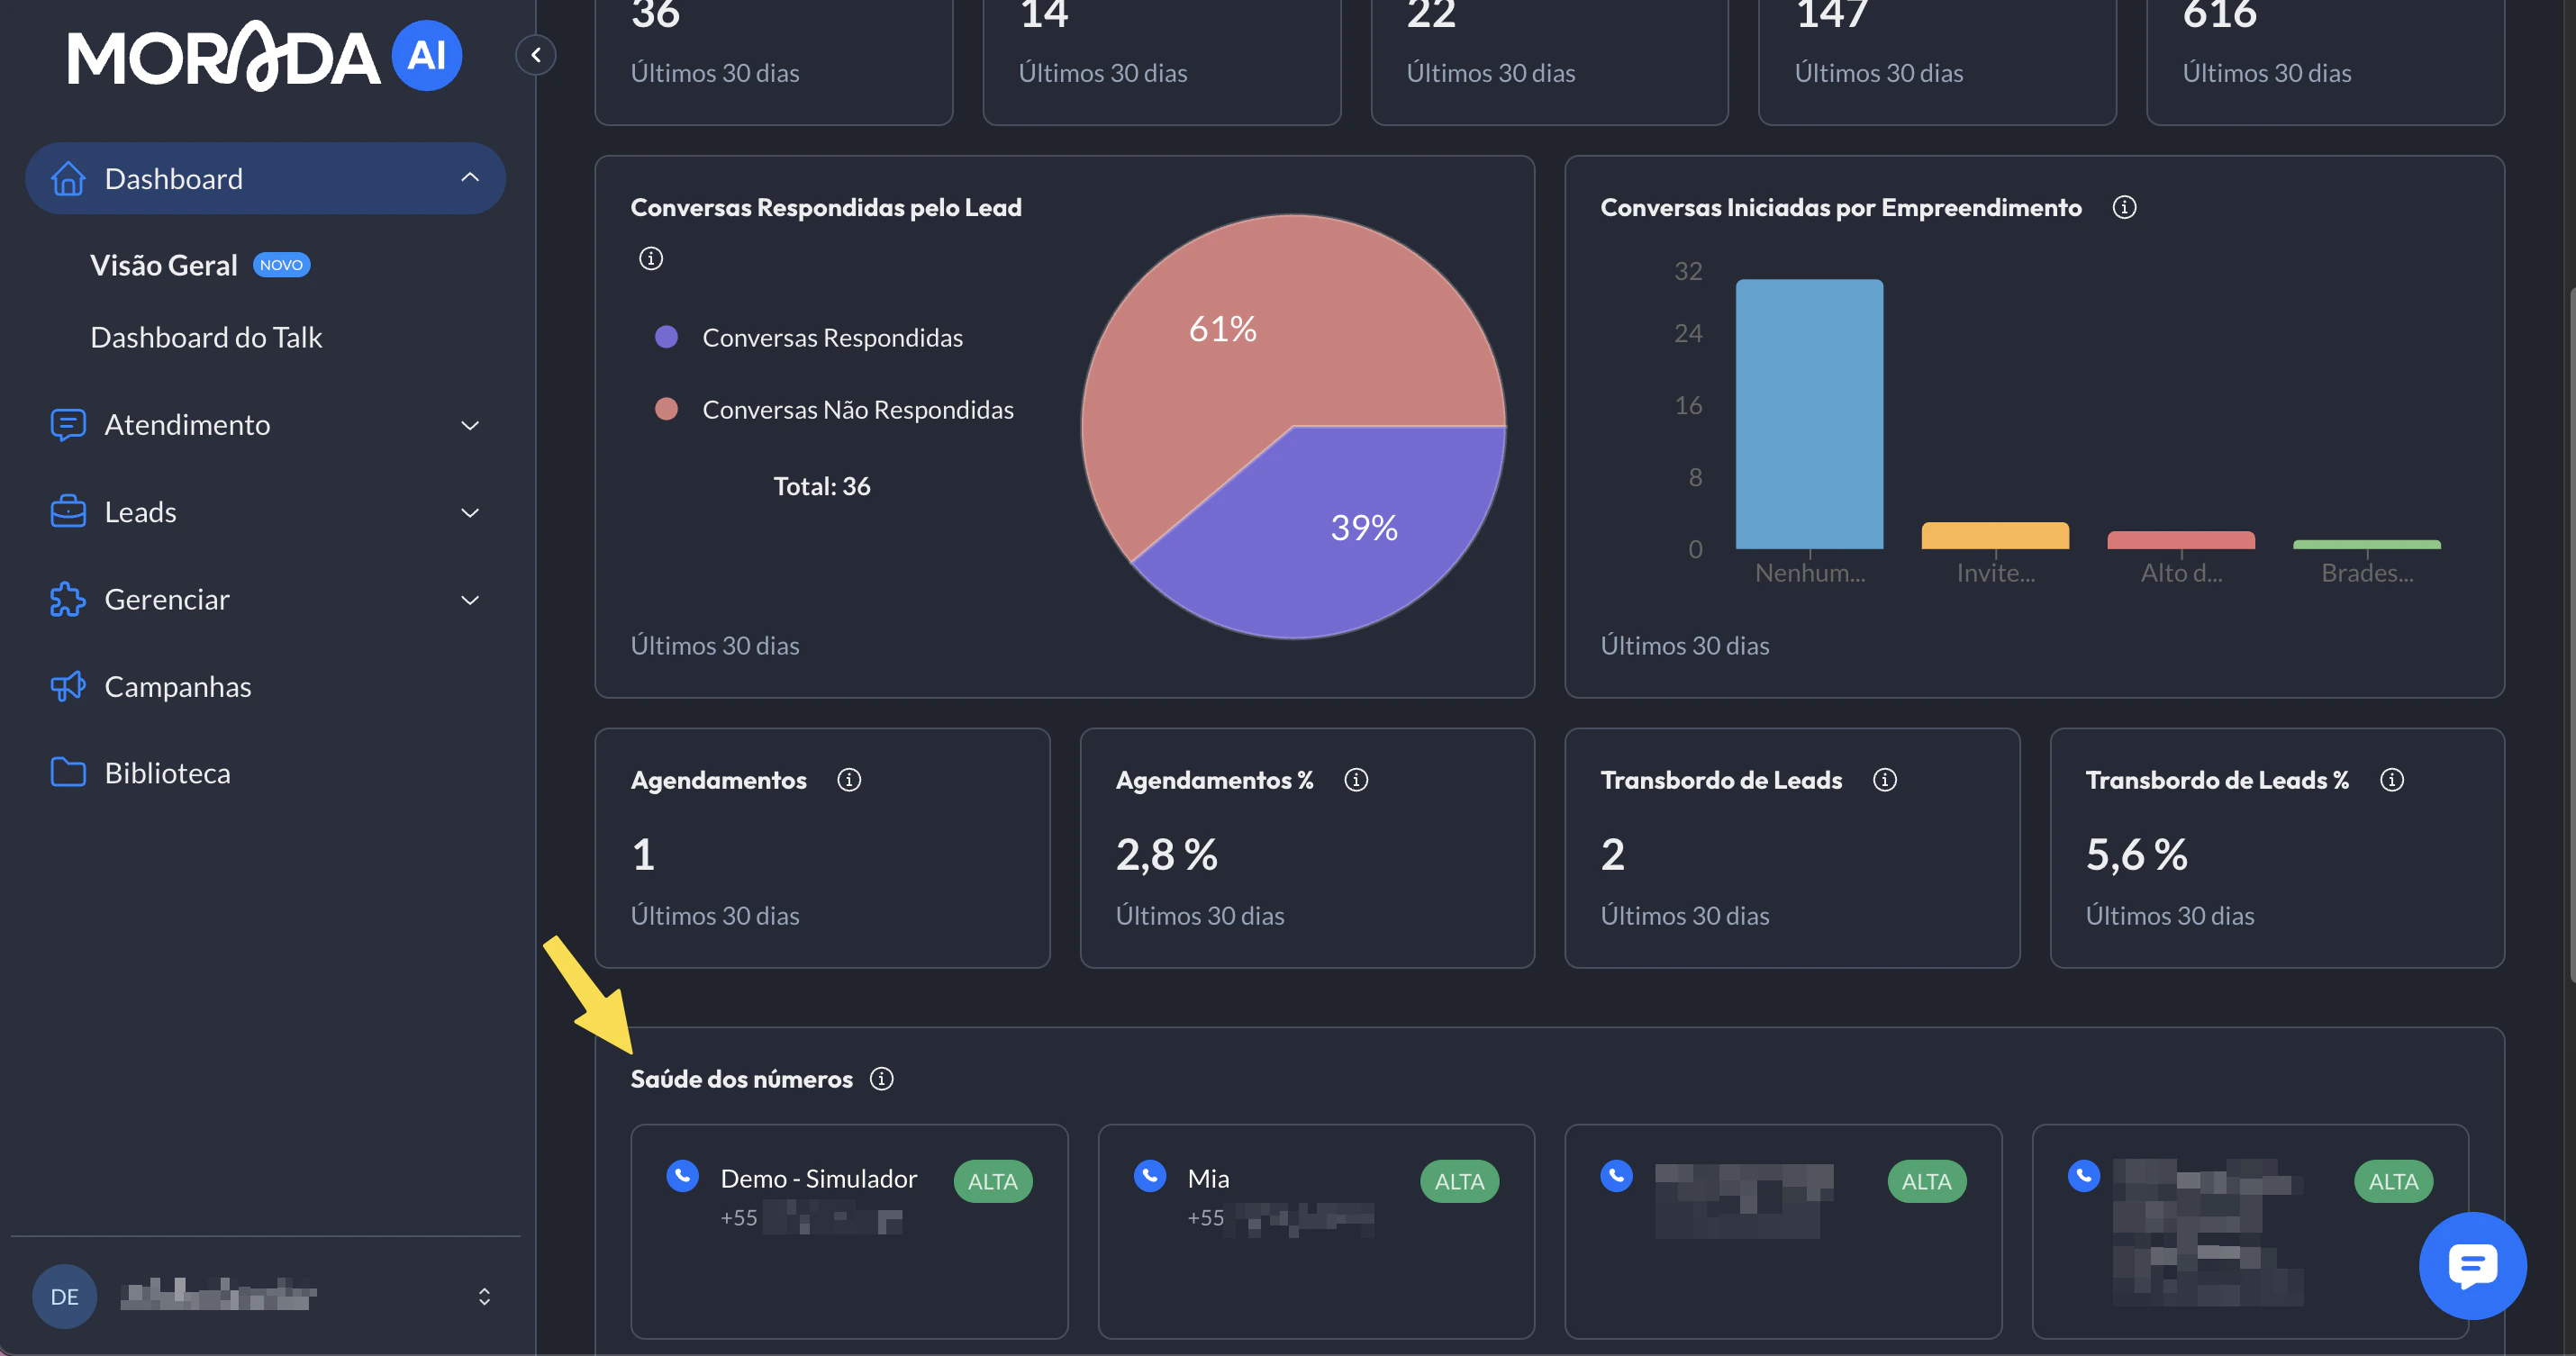Switch to Dashboard do Talk
This screenshot has width=2576, height=1356.
(x=206, y=337)
